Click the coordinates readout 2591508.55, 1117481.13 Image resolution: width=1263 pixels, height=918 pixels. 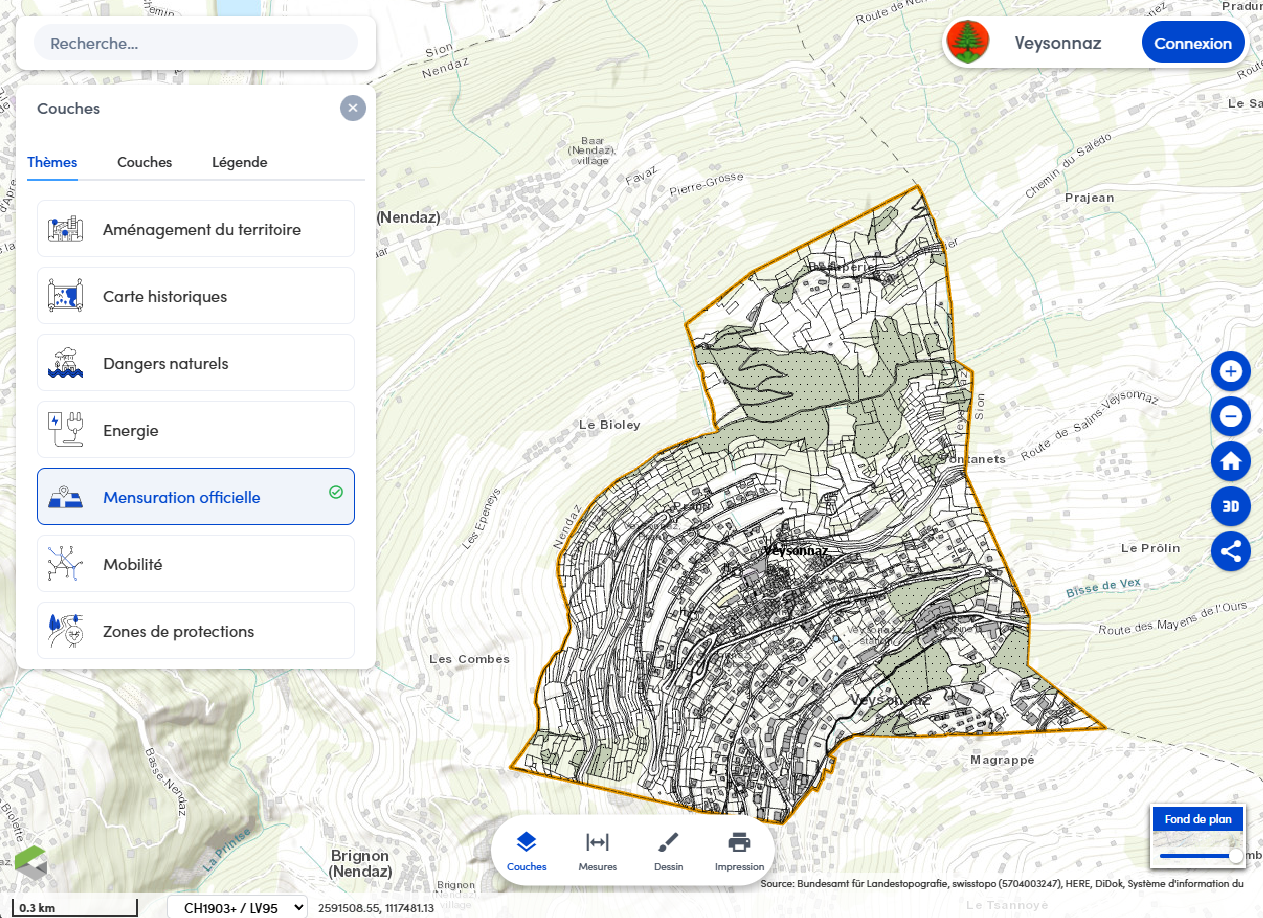(376, 908)
